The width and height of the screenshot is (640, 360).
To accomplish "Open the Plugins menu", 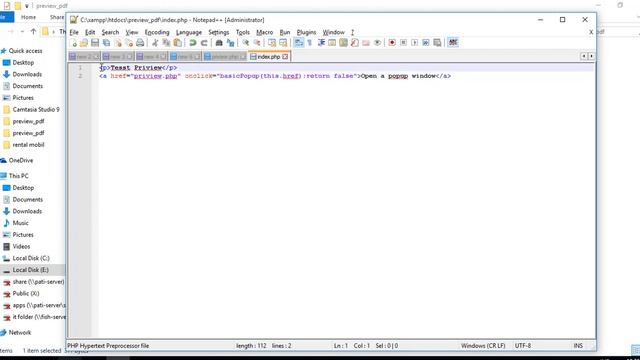I will coord(306,32).
